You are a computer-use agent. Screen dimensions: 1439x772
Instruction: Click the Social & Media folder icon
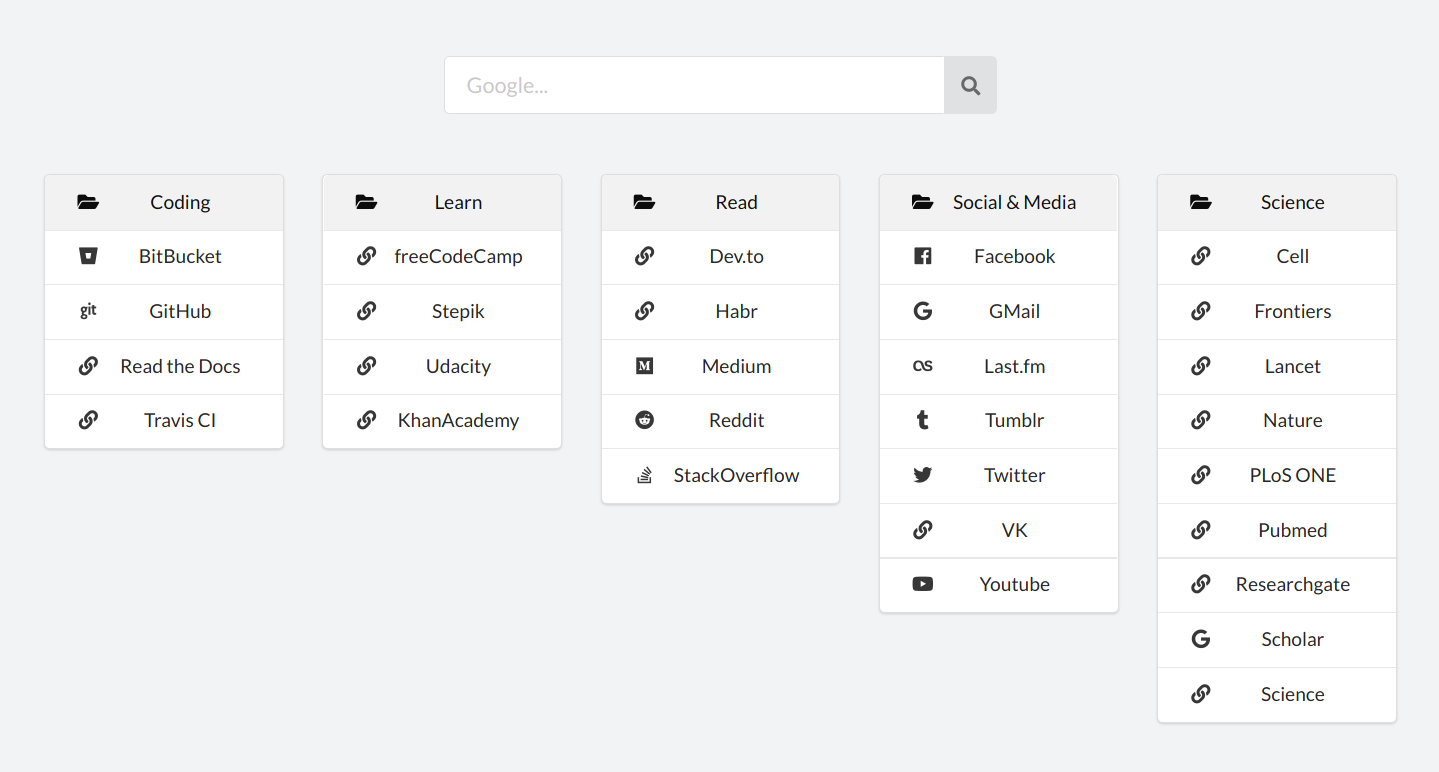[922, 202]
